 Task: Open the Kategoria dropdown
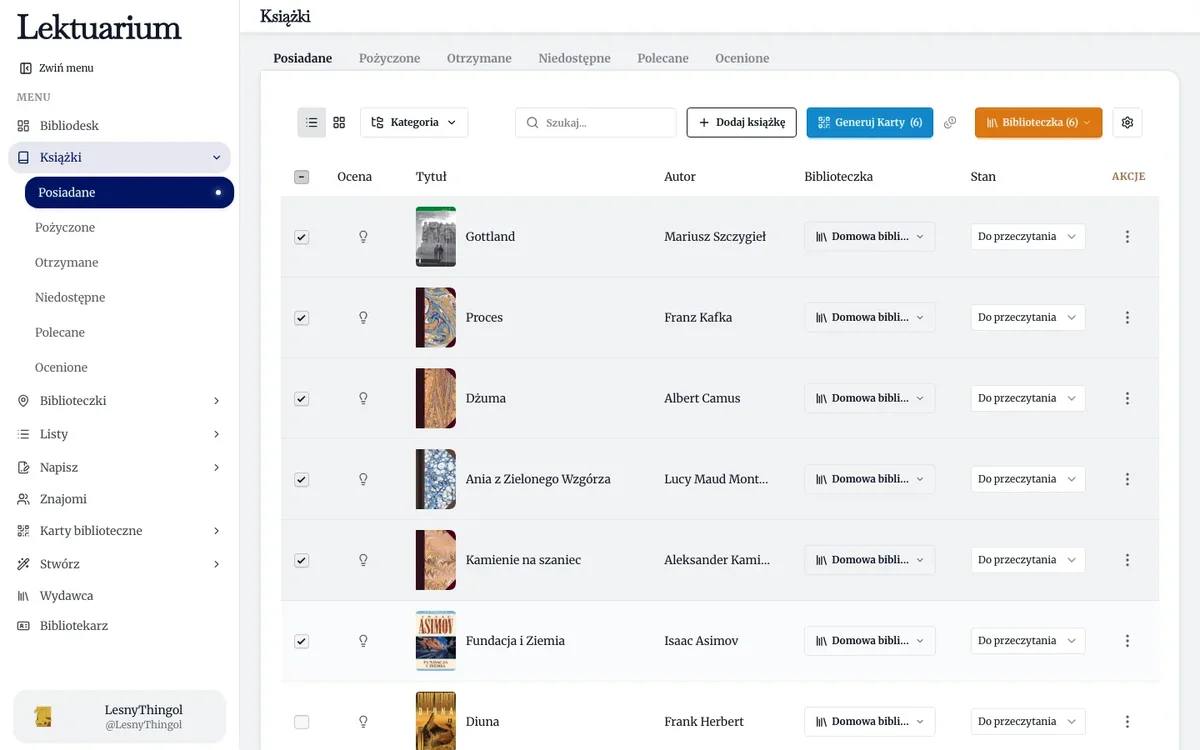[414, 122]
